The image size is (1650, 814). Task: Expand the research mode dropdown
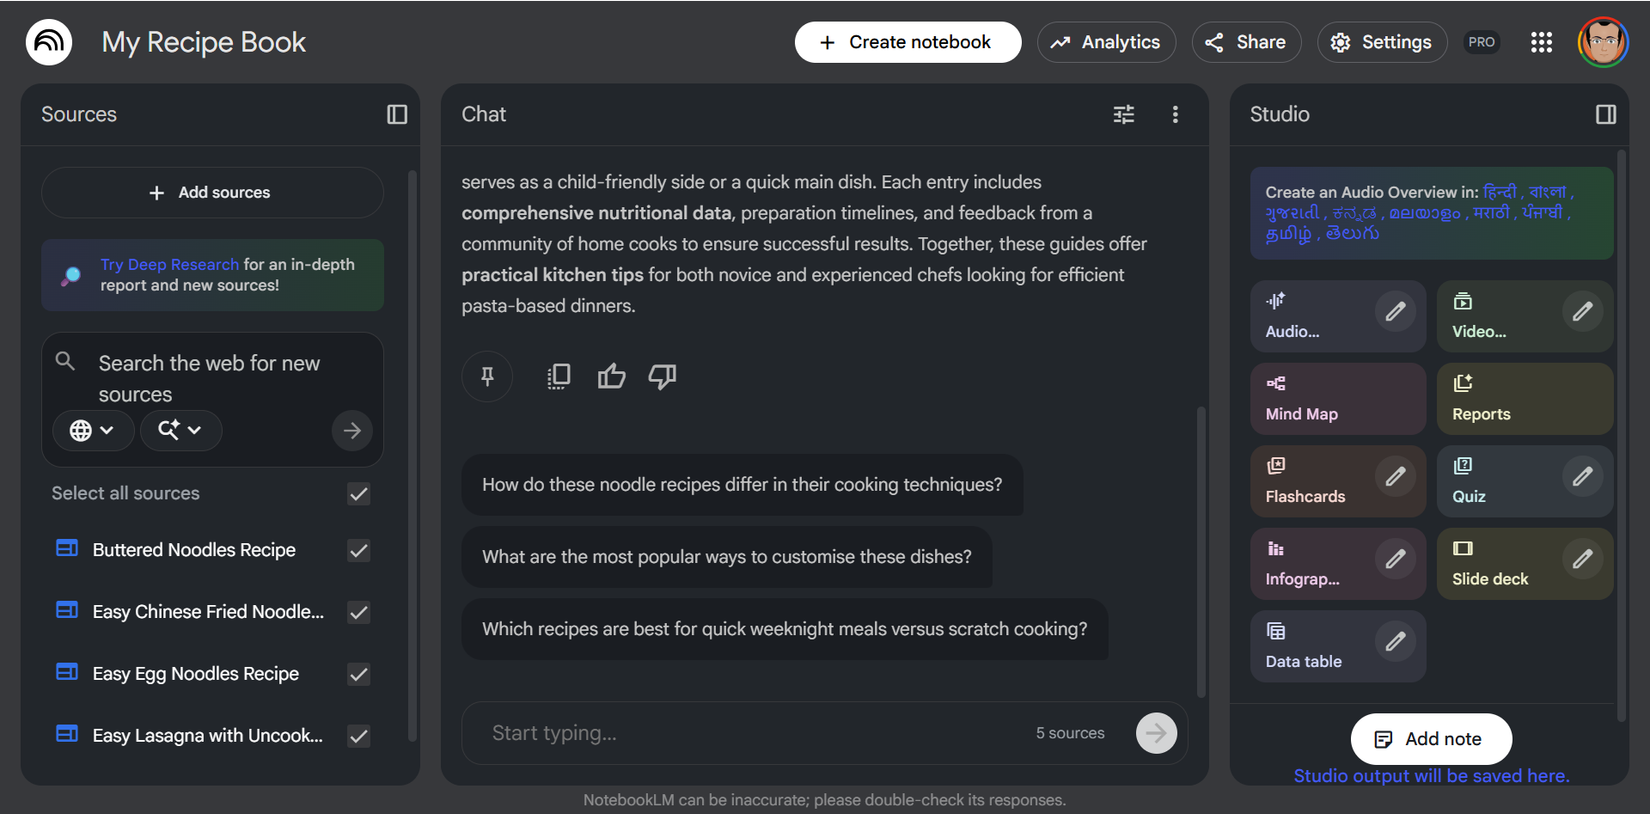tap(180, 430)
